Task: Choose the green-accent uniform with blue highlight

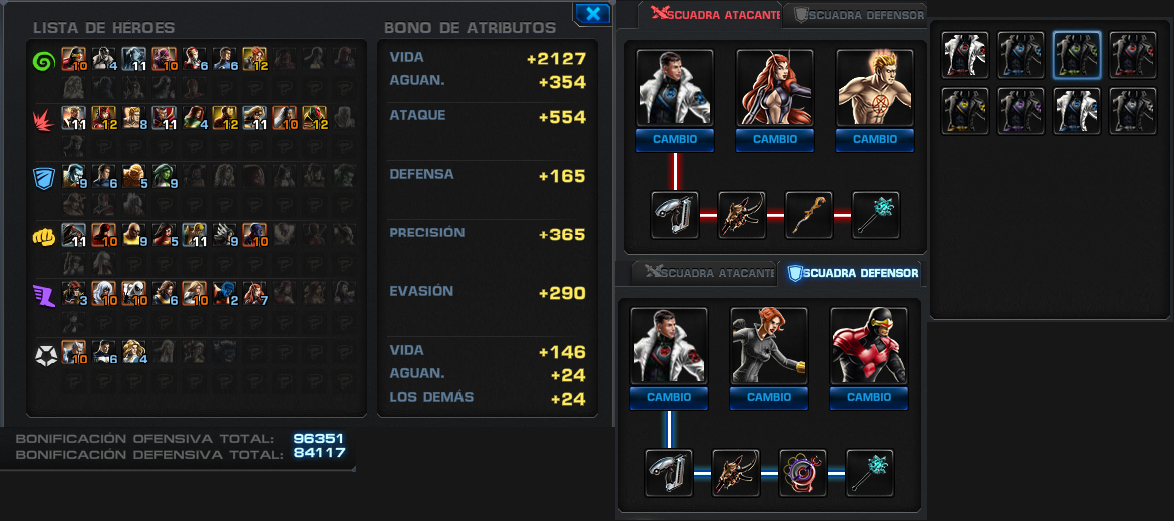Action: coord(1077,55)
